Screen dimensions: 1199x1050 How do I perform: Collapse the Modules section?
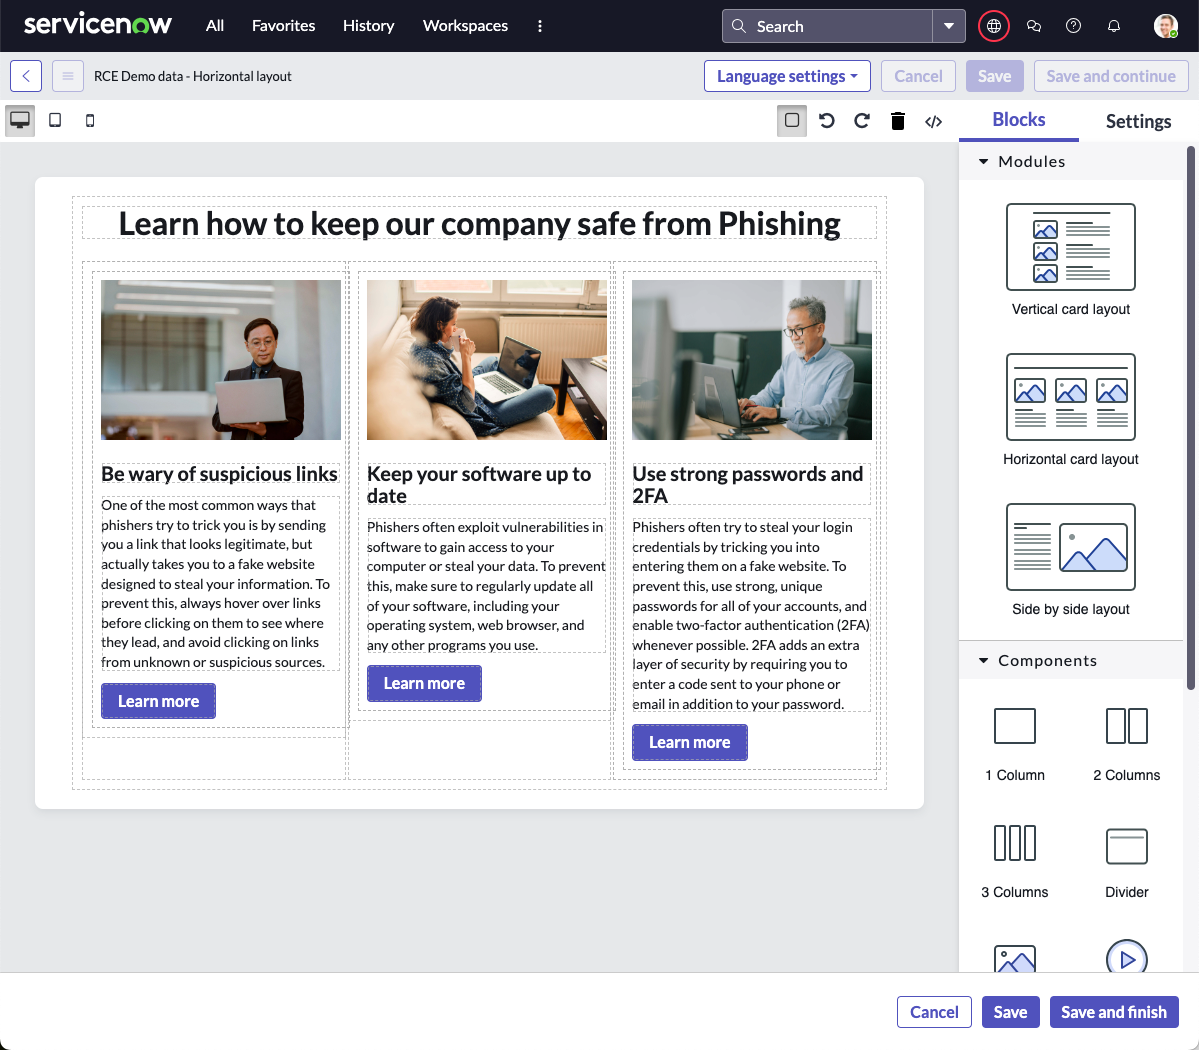tap(983, 161)
